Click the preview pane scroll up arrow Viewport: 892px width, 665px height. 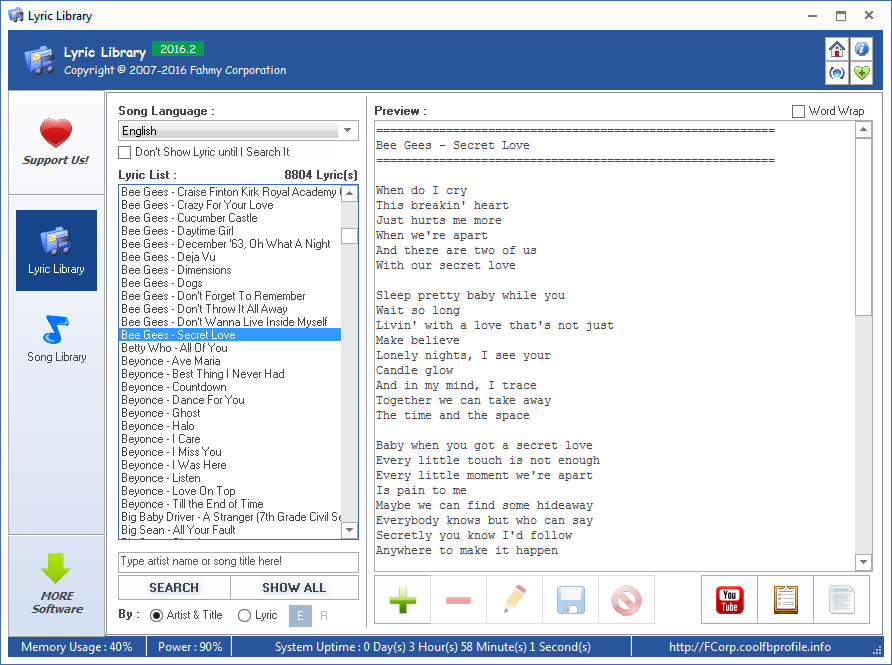pyautogui.click(x=864, y=130)
